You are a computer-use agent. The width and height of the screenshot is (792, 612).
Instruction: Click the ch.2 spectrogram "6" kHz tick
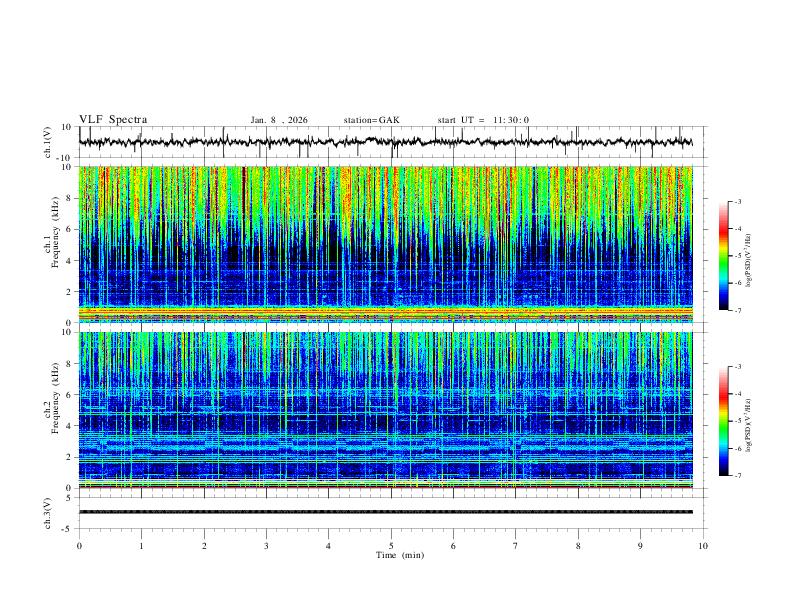click(x=69, y=395)
